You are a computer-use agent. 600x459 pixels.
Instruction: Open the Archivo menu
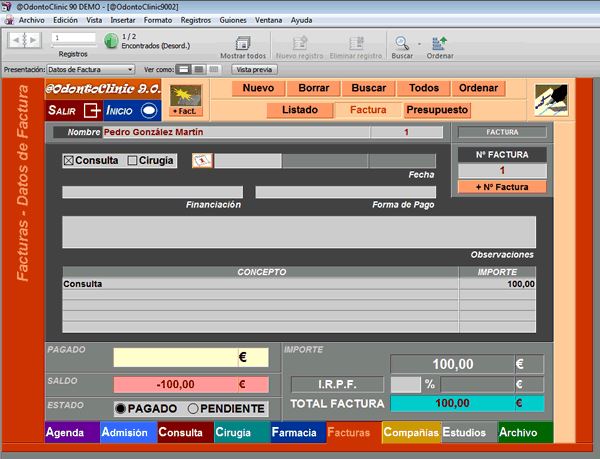point(31,20)
